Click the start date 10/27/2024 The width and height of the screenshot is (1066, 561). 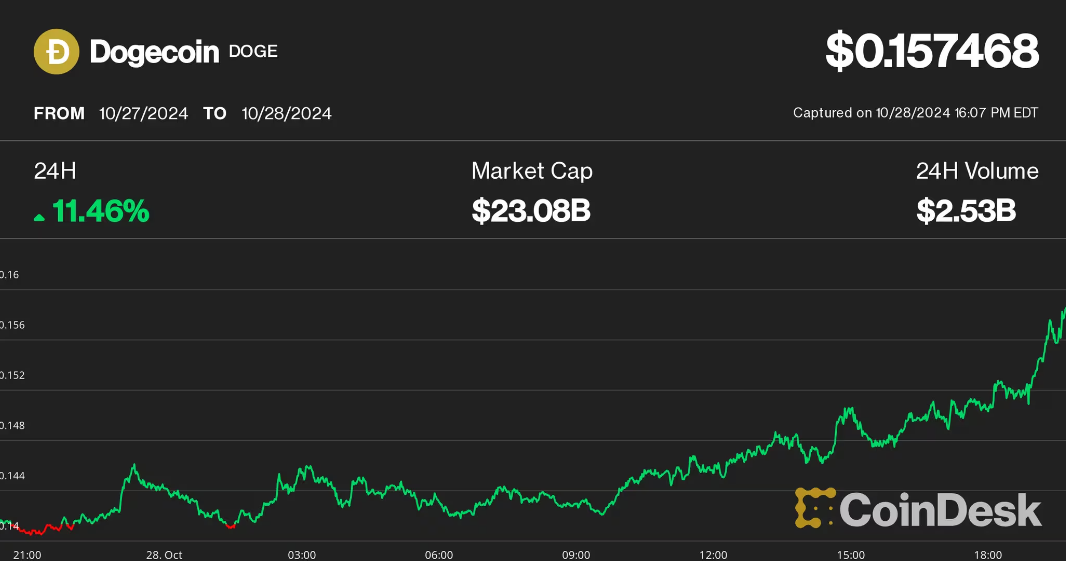click(143, 114)
